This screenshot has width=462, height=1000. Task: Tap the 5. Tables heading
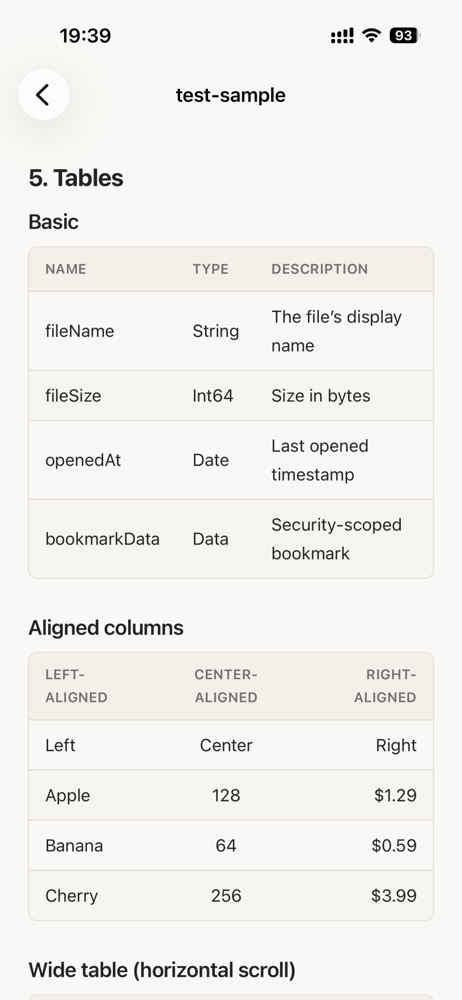(76, 178)
